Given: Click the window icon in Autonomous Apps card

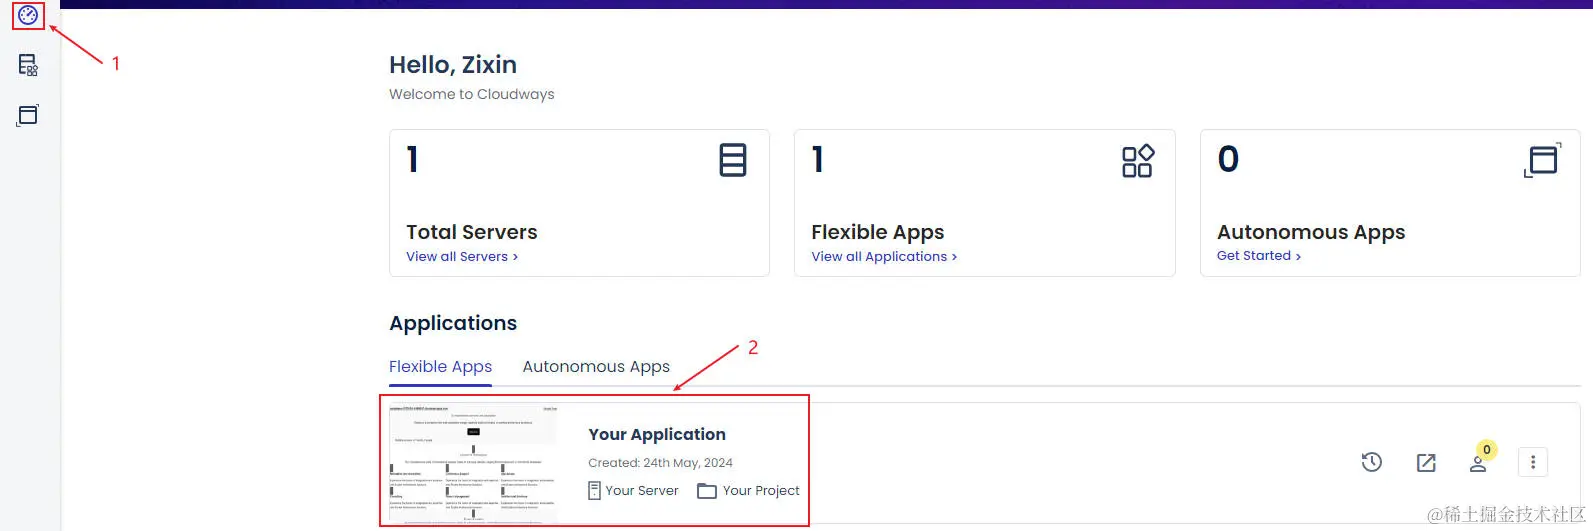Looking at the screenshot, I should tap(1542, 160).
